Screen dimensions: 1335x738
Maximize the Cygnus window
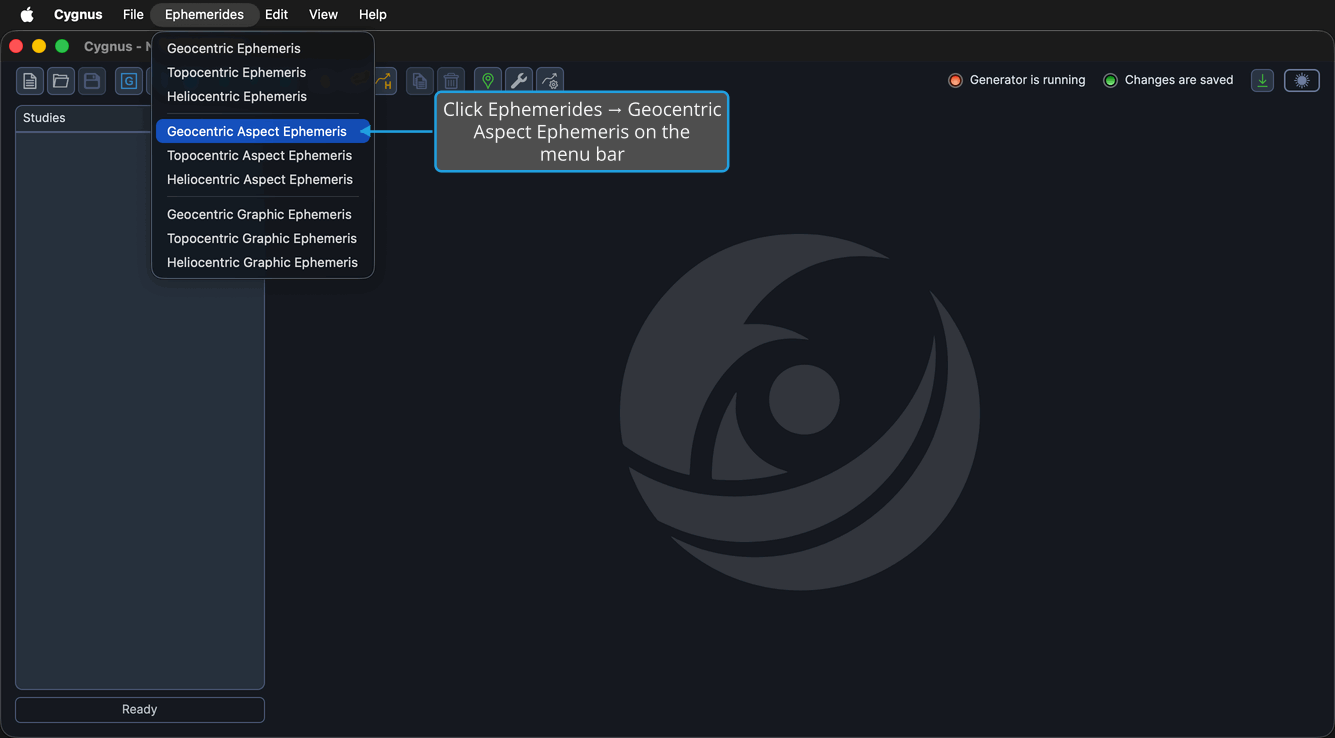[x=62, y=46]
